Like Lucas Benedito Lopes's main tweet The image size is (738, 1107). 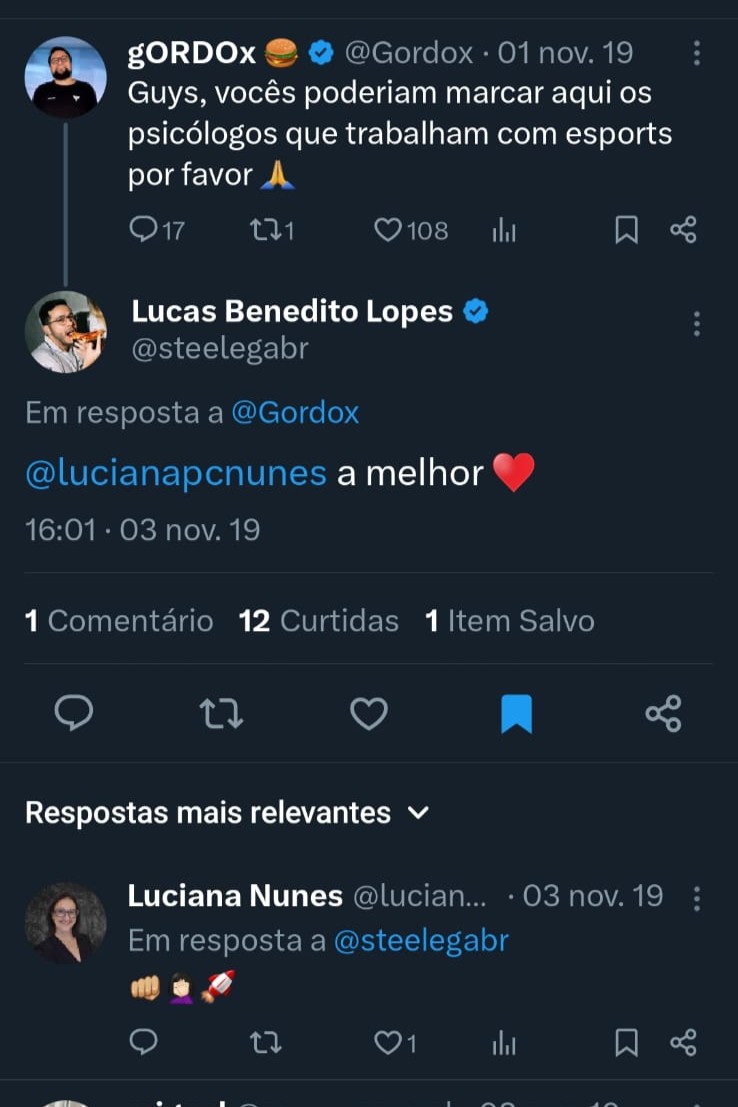tap(369, 713)
